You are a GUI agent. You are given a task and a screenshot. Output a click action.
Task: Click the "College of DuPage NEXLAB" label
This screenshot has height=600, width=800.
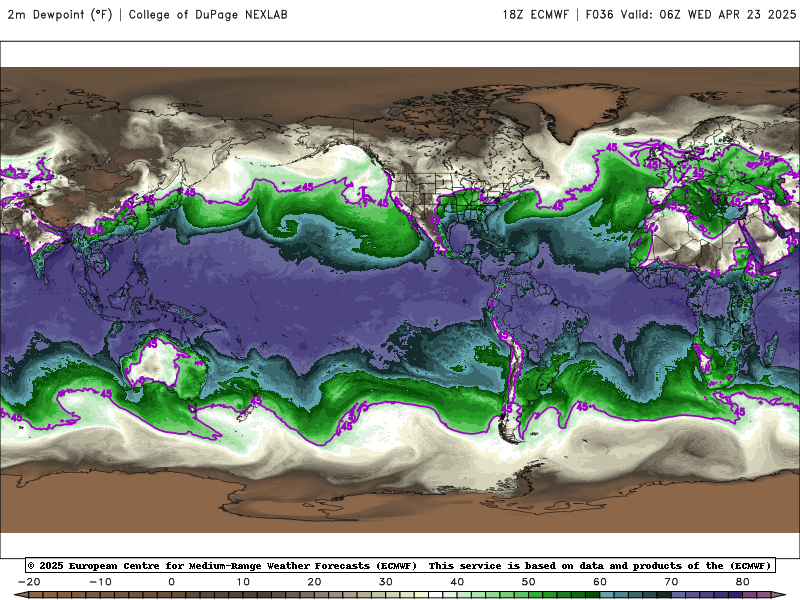click(x=208, y=14)
